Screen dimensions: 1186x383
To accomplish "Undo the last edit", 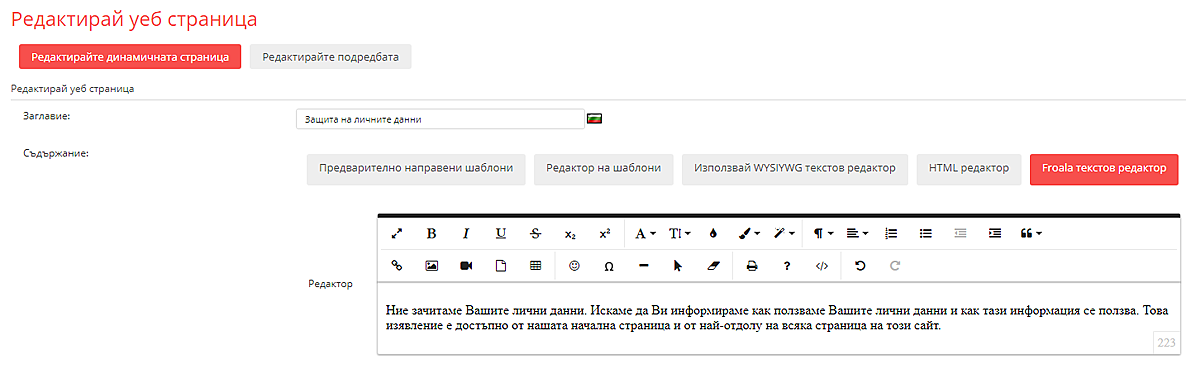I will point(860,266).
